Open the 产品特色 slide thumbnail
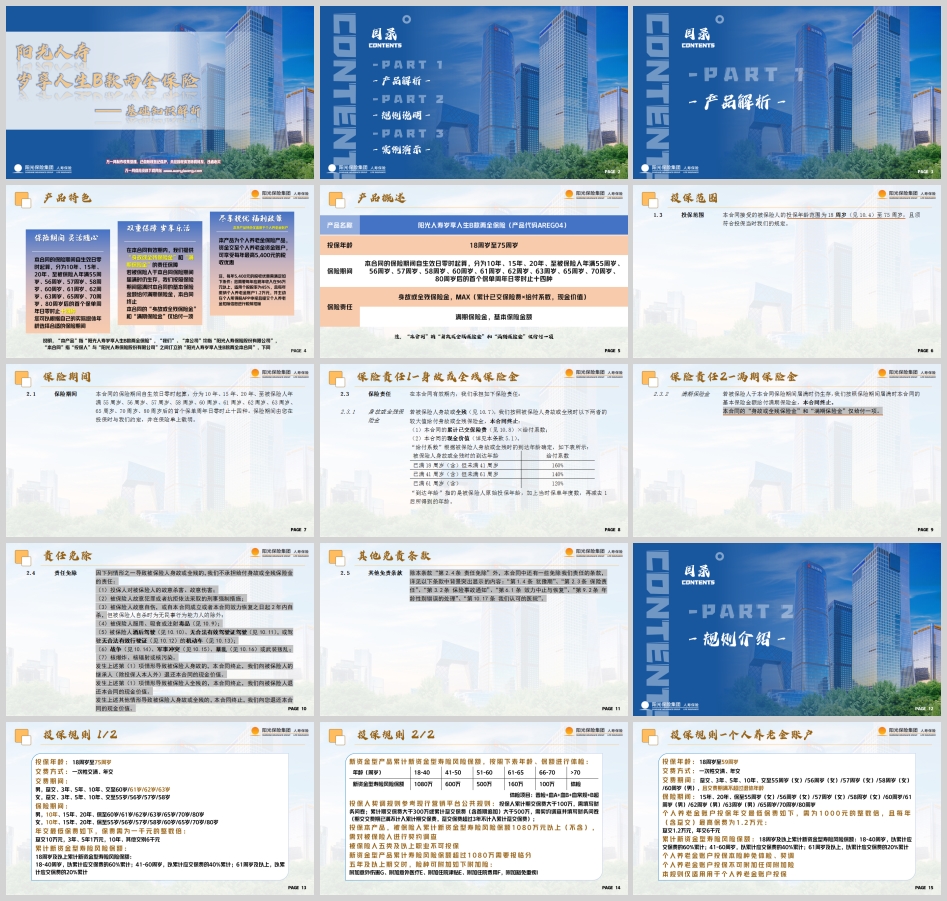Viewport: 947px width, 901px height. pos(159,271)
